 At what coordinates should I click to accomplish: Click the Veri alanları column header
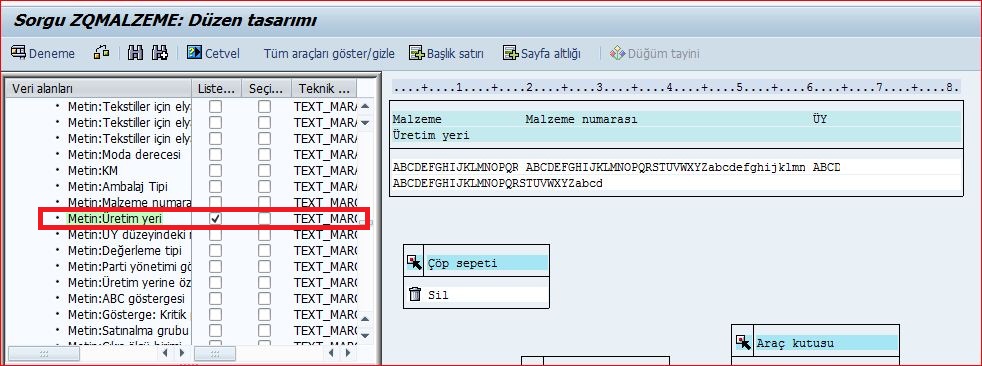point(98,88)
